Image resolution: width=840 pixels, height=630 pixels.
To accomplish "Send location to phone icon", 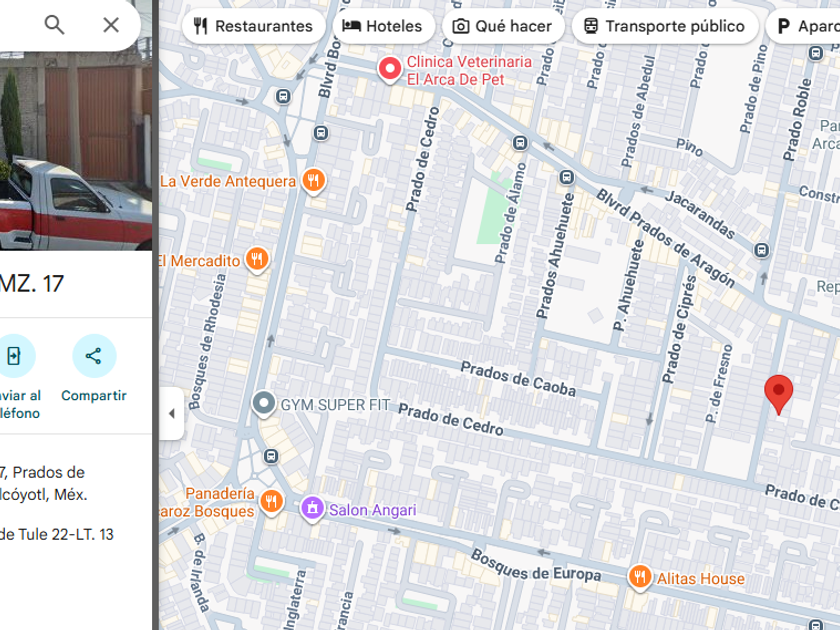I will pyautogui.click(x=14, y=356).
